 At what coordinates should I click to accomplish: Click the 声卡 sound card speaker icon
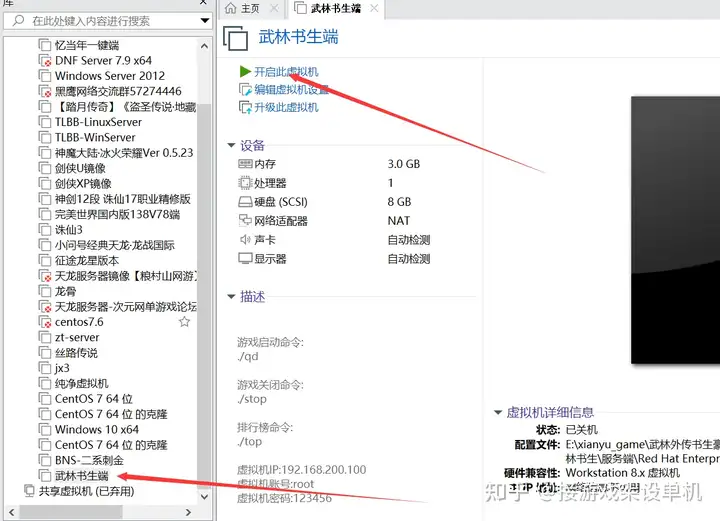pos(245,240)
